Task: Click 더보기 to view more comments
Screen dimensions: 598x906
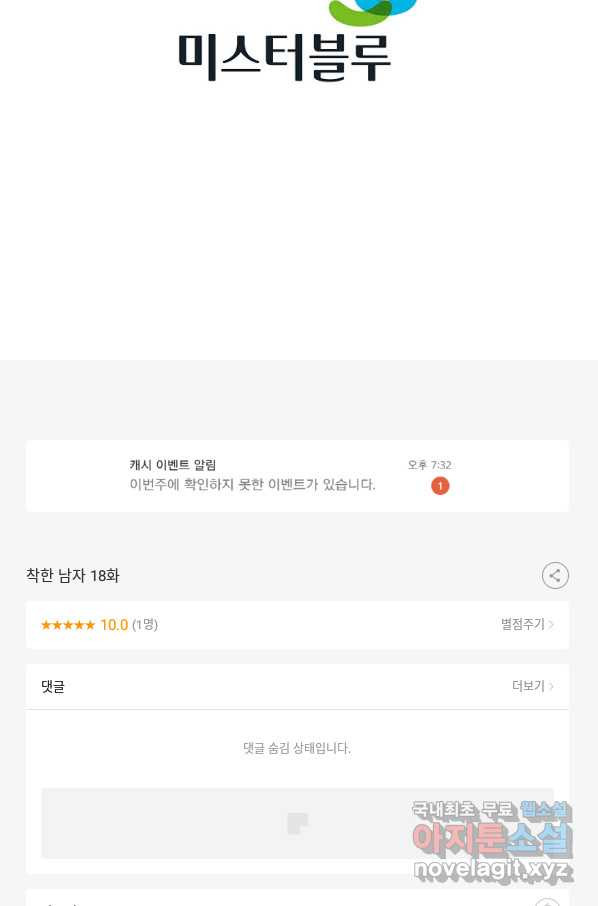Action: 528,686
